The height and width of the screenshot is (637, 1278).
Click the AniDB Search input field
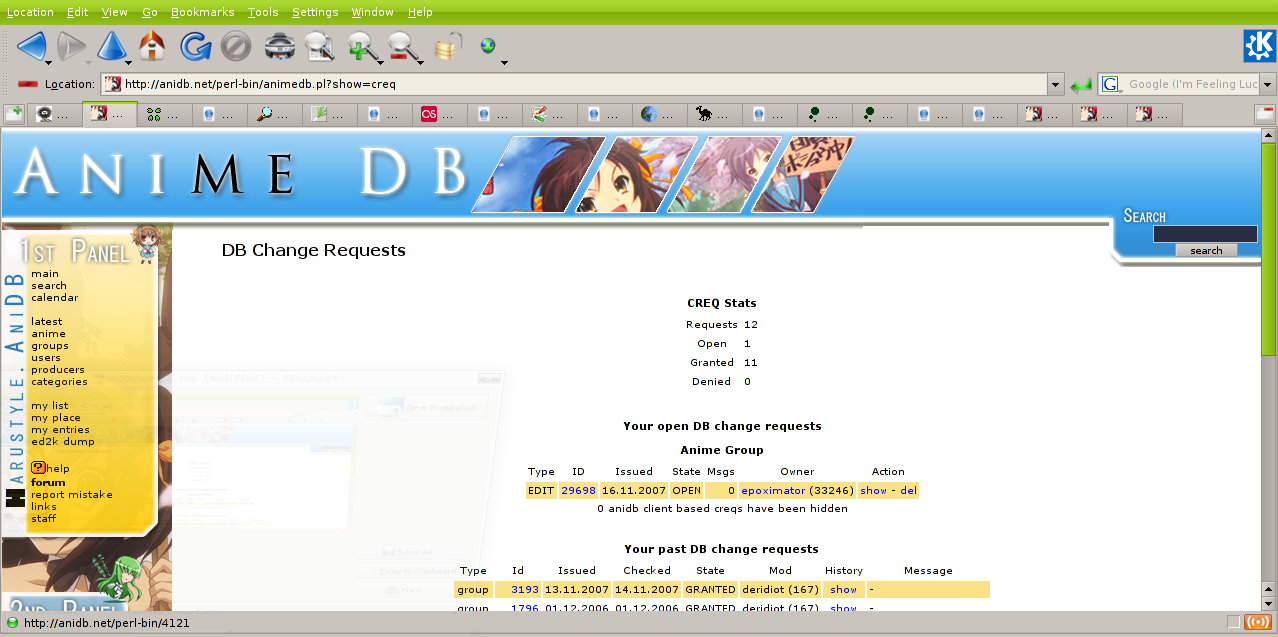click(x=1204, y=234)
